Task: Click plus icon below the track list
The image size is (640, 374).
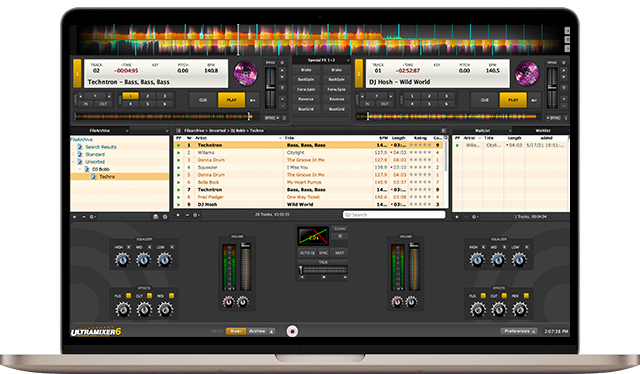Action: tap(178, 215)
